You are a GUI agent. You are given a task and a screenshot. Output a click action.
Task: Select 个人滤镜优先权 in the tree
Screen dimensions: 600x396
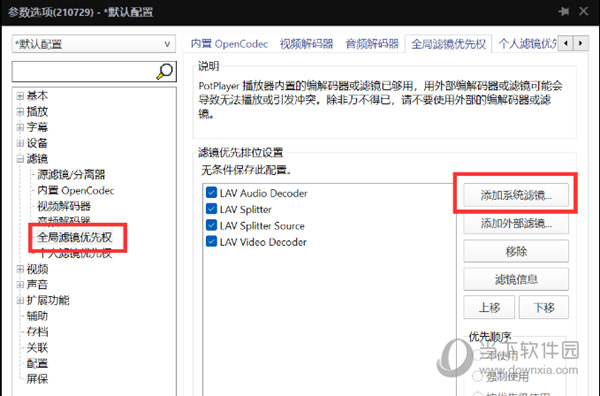pos(75,253)
